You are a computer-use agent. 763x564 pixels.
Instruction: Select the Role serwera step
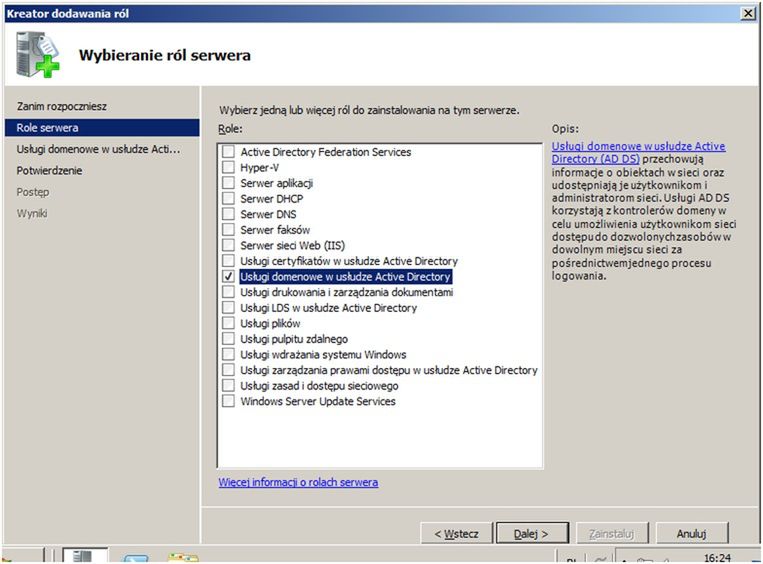(x=102, y=127)
